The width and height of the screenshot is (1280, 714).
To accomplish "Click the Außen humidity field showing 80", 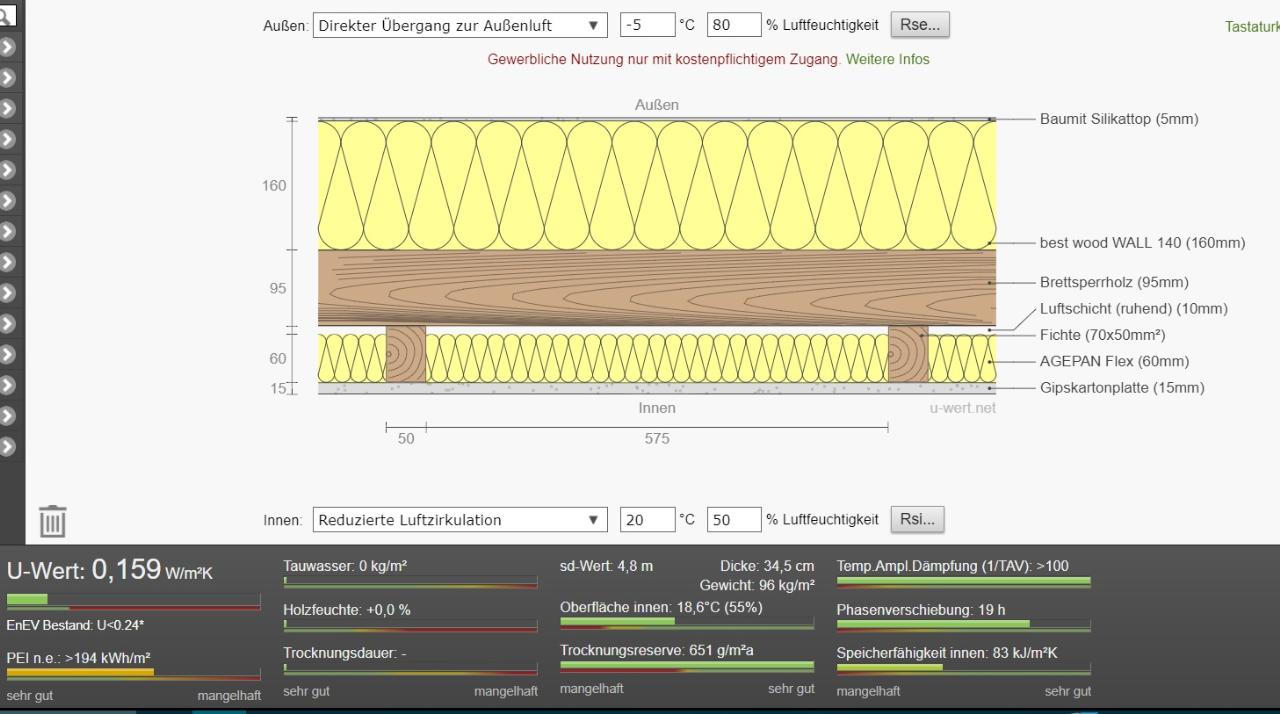I will (x=733, y=26).
